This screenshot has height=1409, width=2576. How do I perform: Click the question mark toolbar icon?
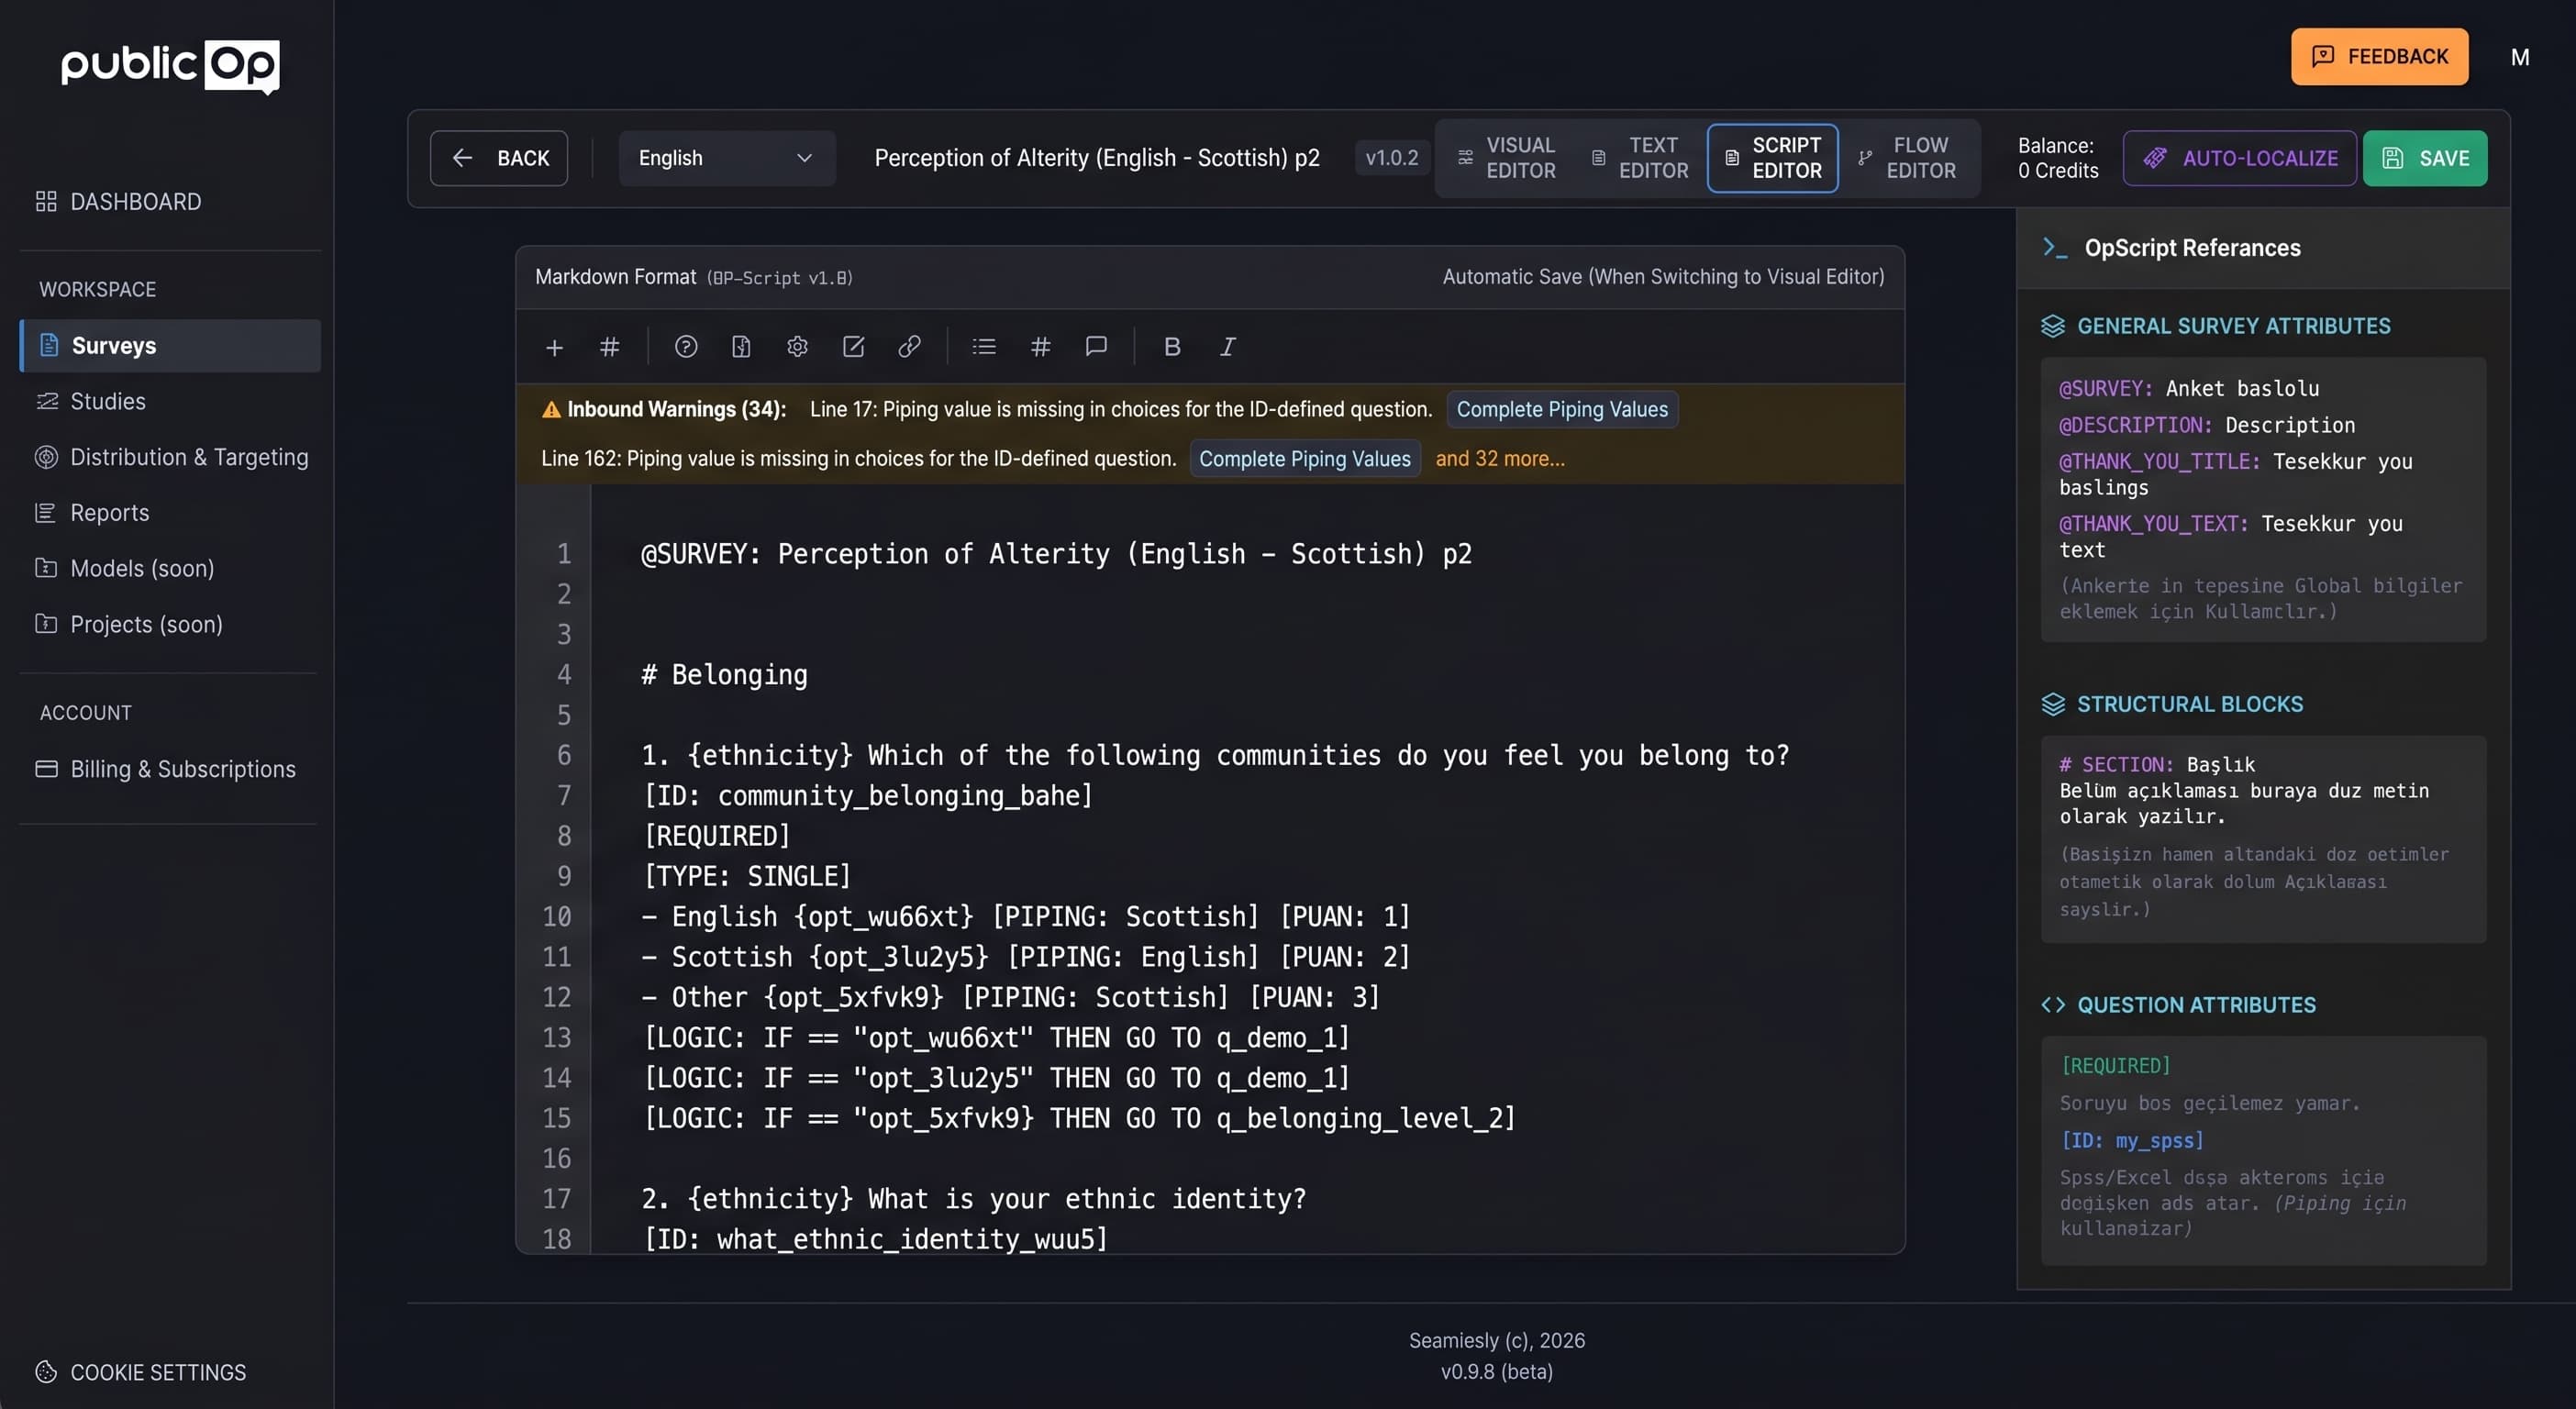pos(686,347)
